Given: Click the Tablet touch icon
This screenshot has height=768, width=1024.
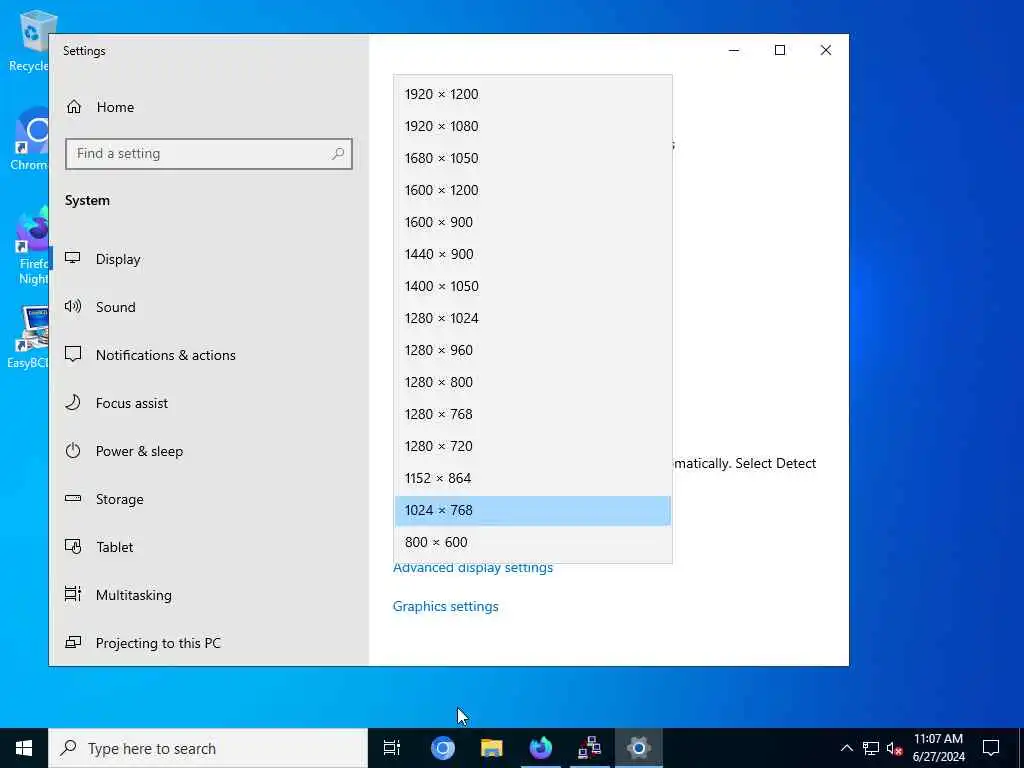Looking at the screenshot, I should tap(72, 546).
